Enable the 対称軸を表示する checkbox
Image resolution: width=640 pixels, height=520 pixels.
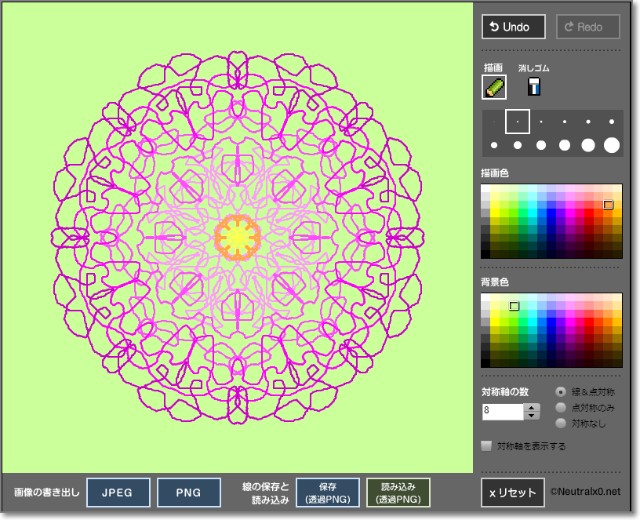487,446
